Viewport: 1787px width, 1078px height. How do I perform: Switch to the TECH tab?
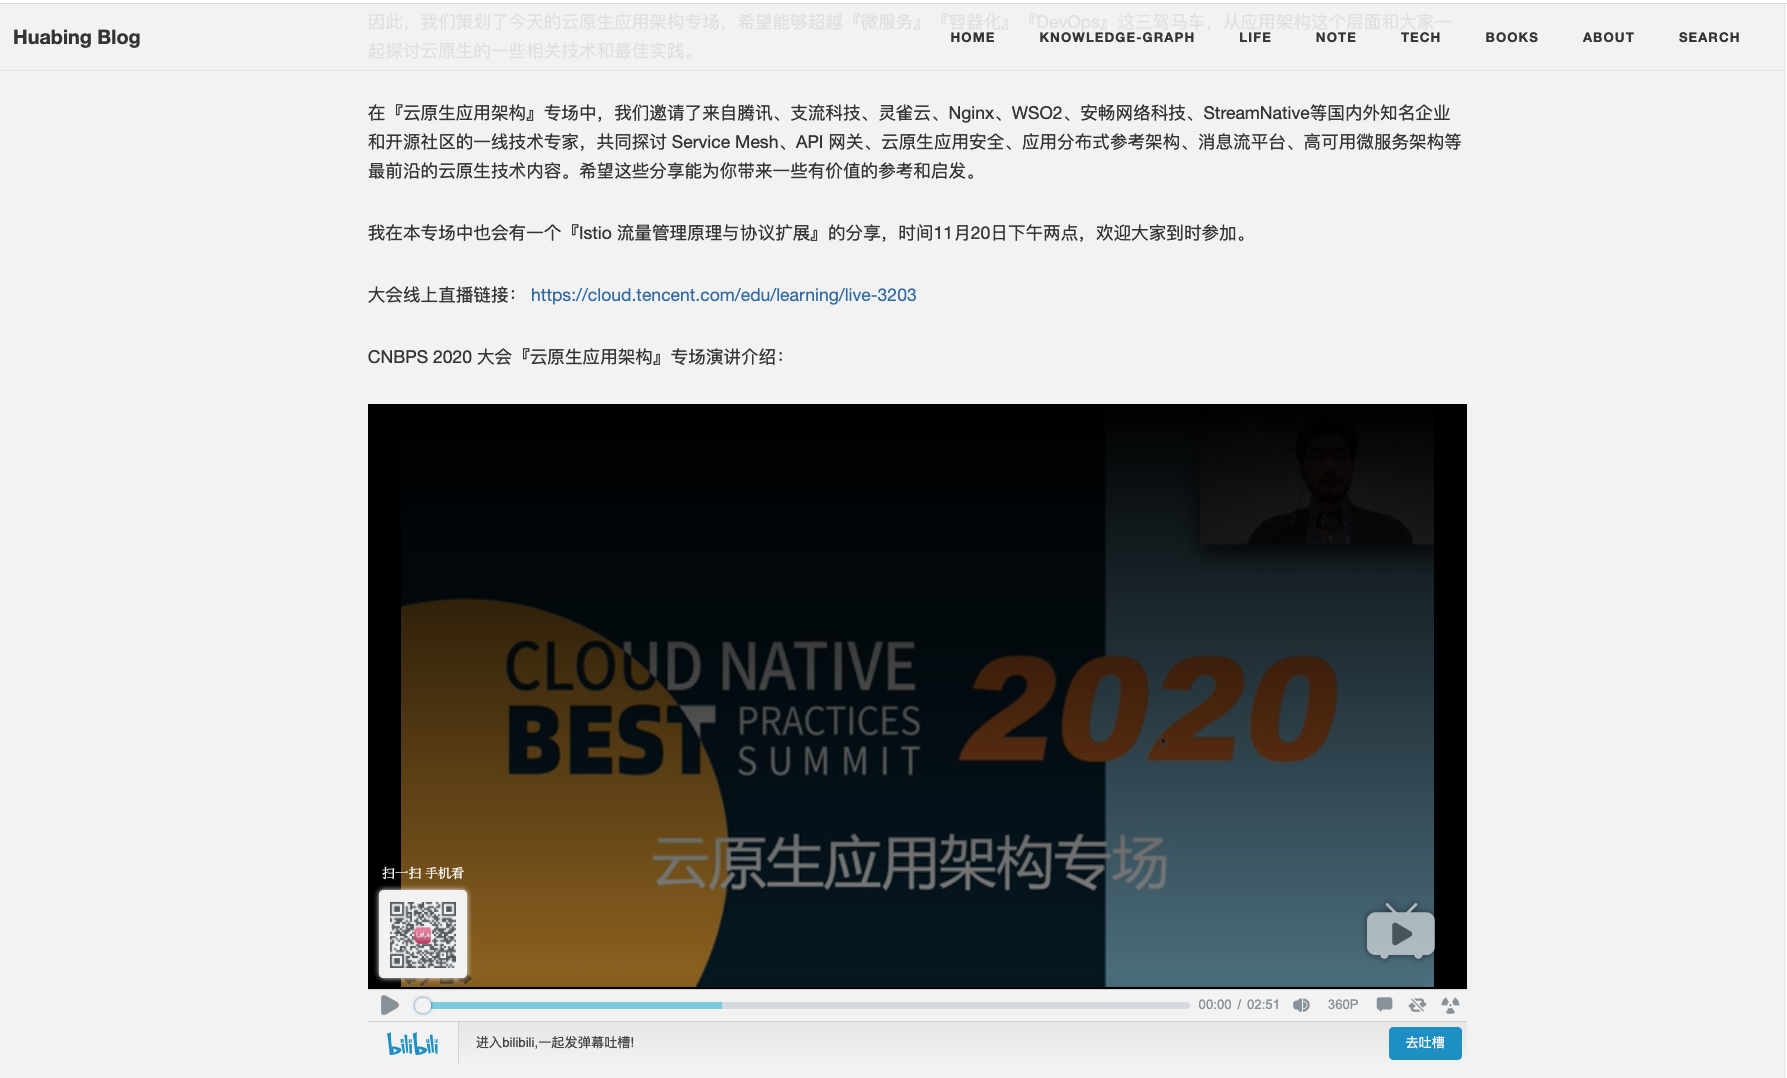tap(1421, 37)
